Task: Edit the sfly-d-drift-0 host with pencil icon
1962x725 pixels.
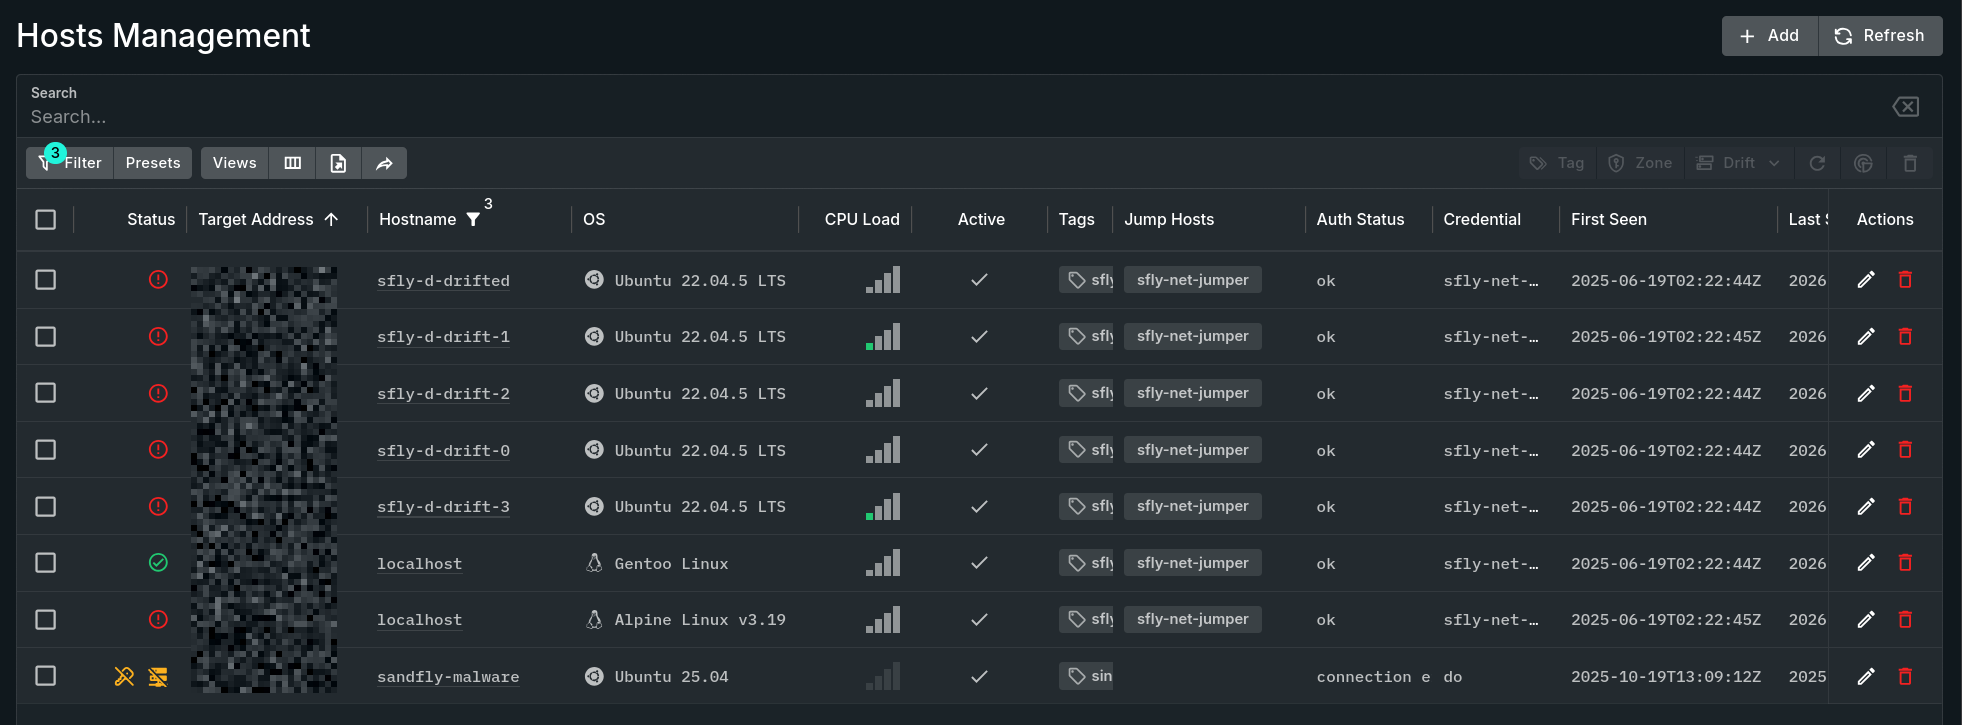Action: click(x=1866, y=450)
